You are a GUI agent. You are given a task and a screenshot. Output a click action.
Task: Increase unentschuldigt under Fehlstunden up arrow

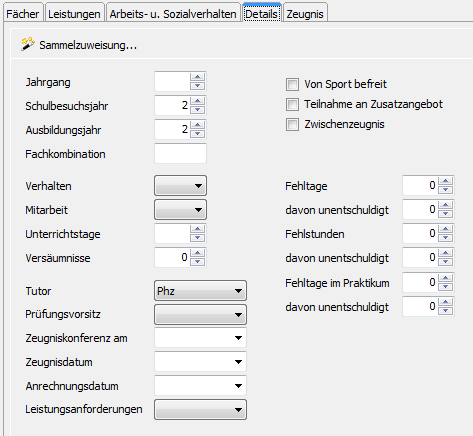pos(445,253)
